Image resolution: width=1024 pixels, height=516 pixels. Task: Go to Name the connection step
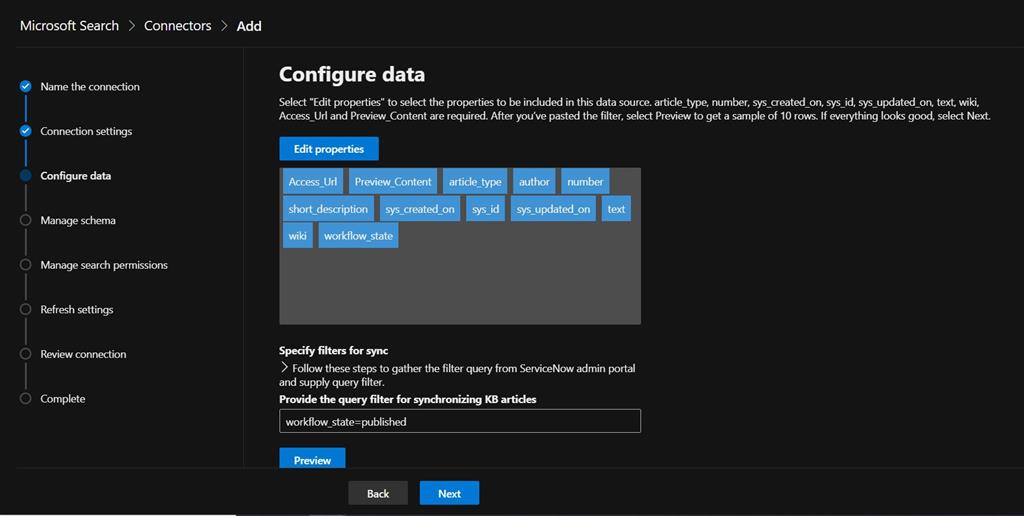point(90,86)
